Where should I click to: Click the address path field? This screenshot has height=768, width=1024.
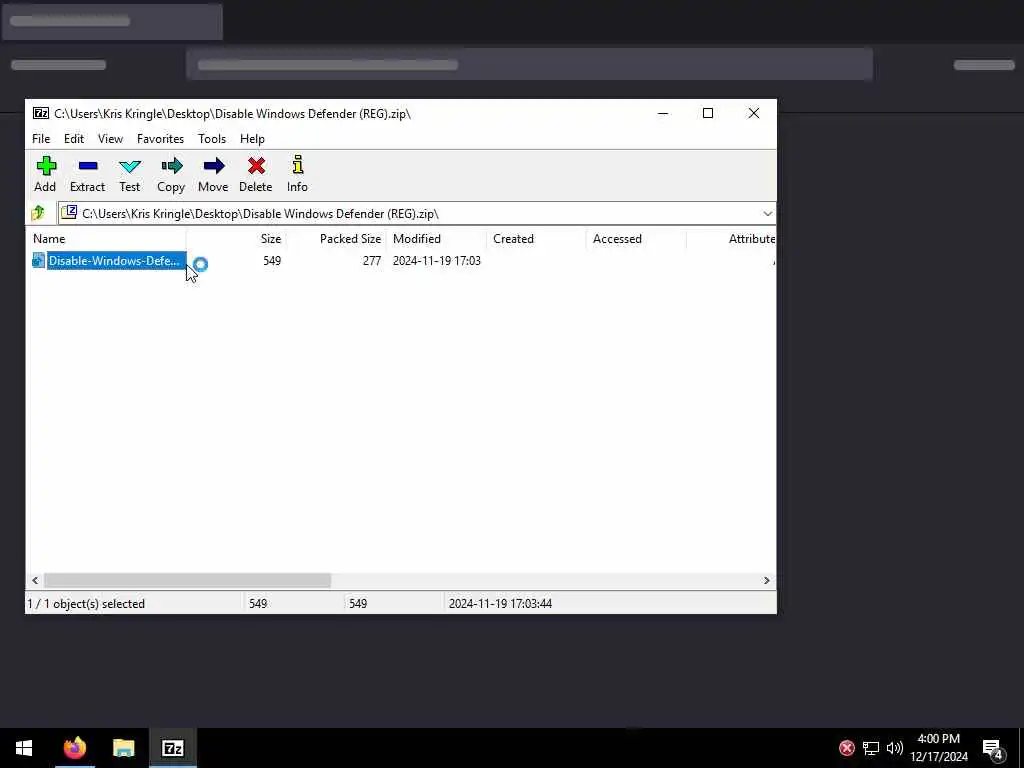coord(415,214)
